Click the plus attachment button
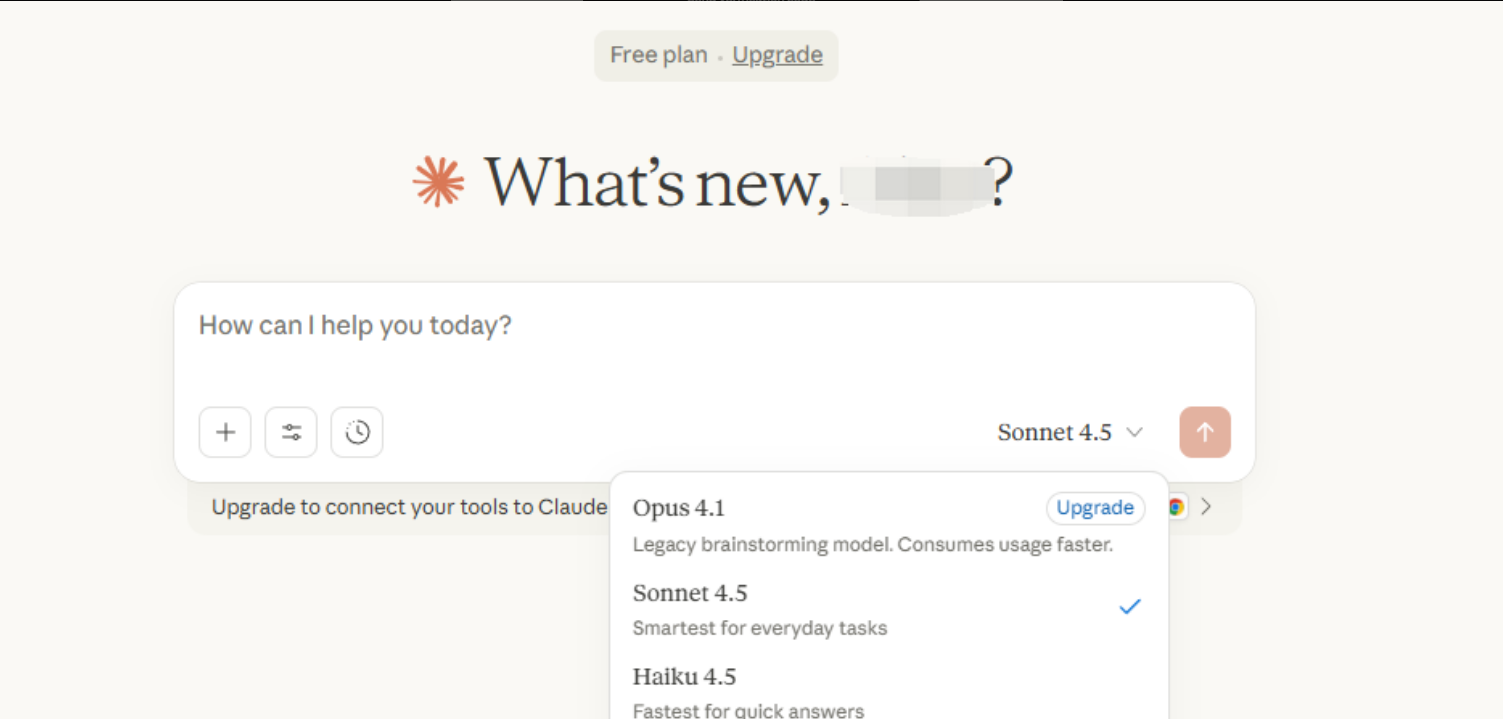The width and height of the screenshot is (1503, 719). pos(225,432)
